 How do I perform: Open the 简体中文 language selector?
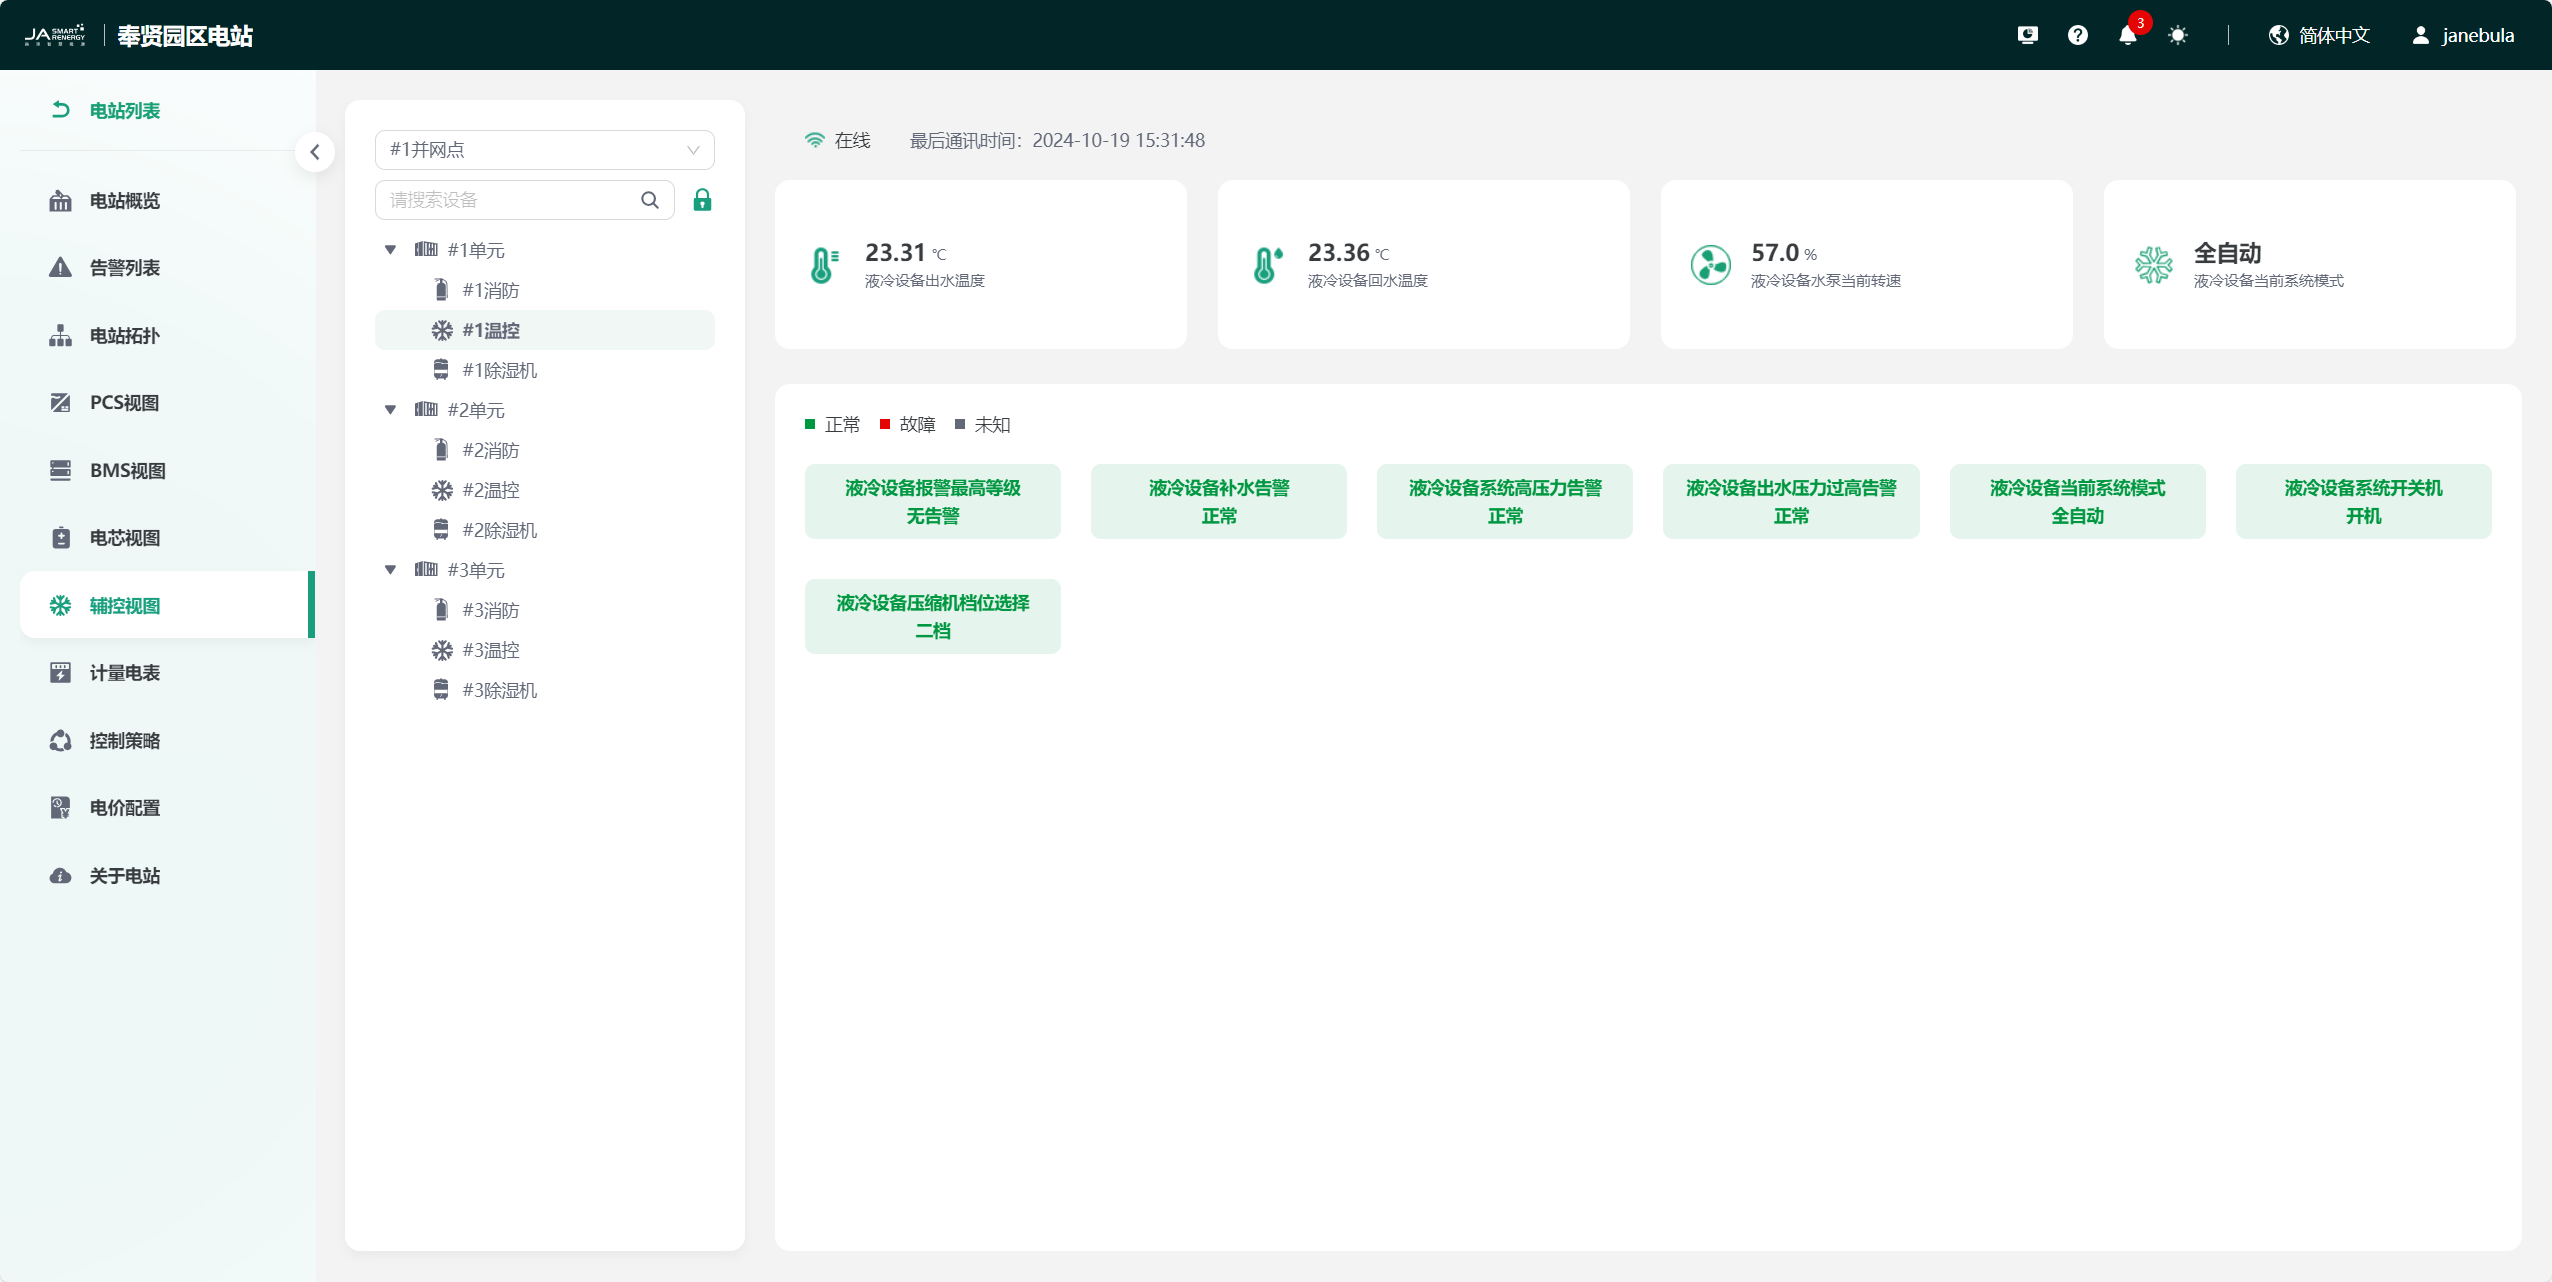click(2320, 36)
